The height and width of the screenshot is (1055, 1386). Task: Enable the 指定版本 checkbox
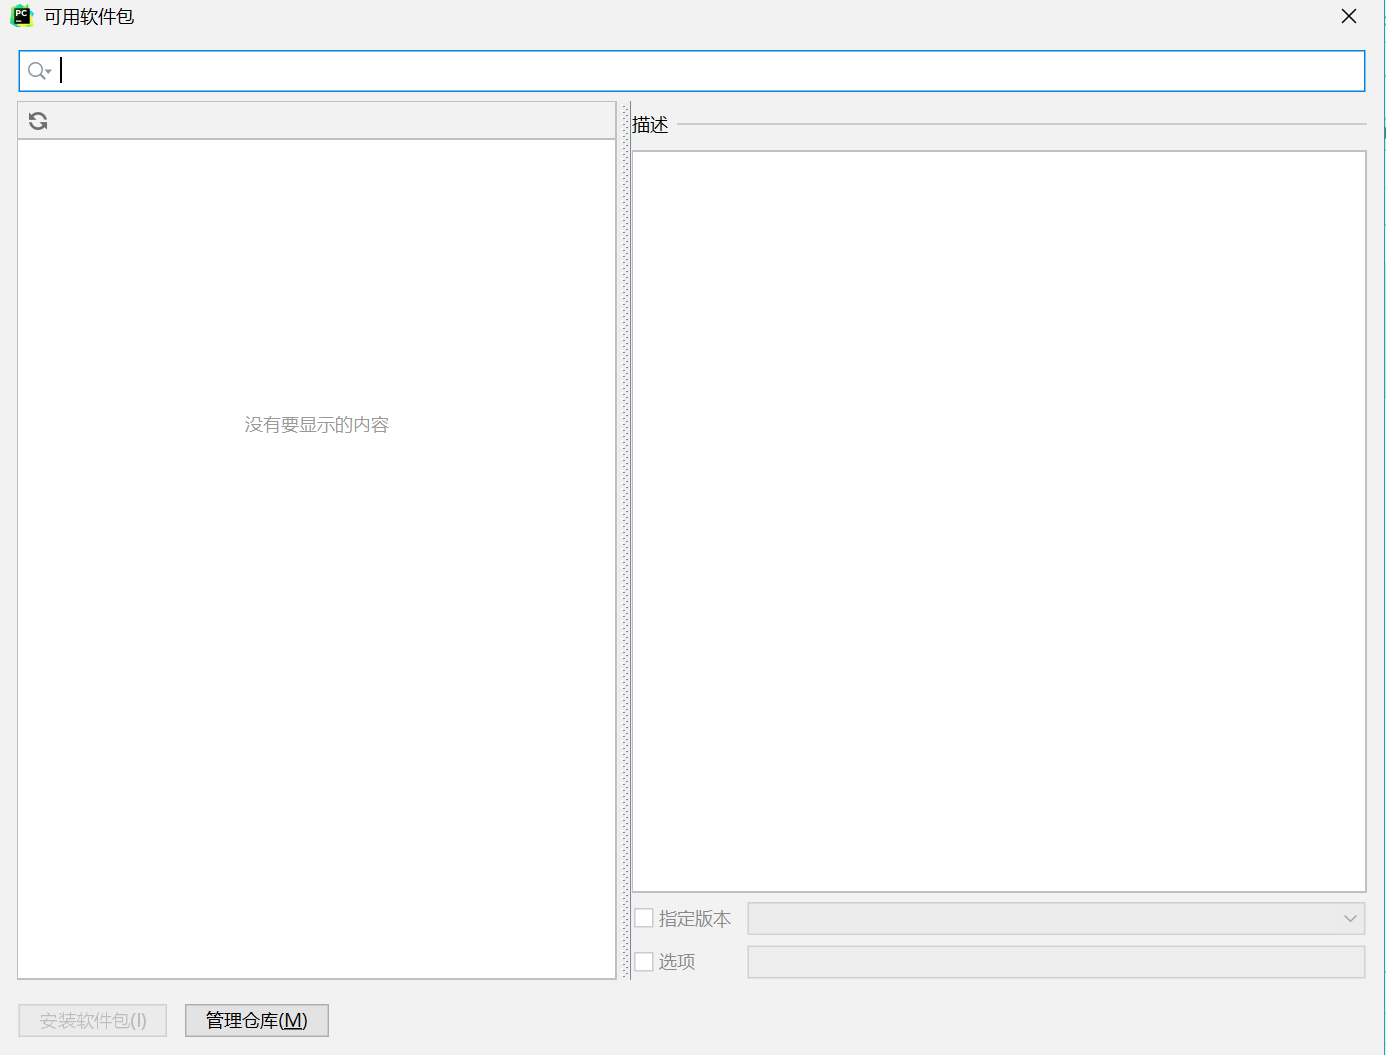[644, 918]
